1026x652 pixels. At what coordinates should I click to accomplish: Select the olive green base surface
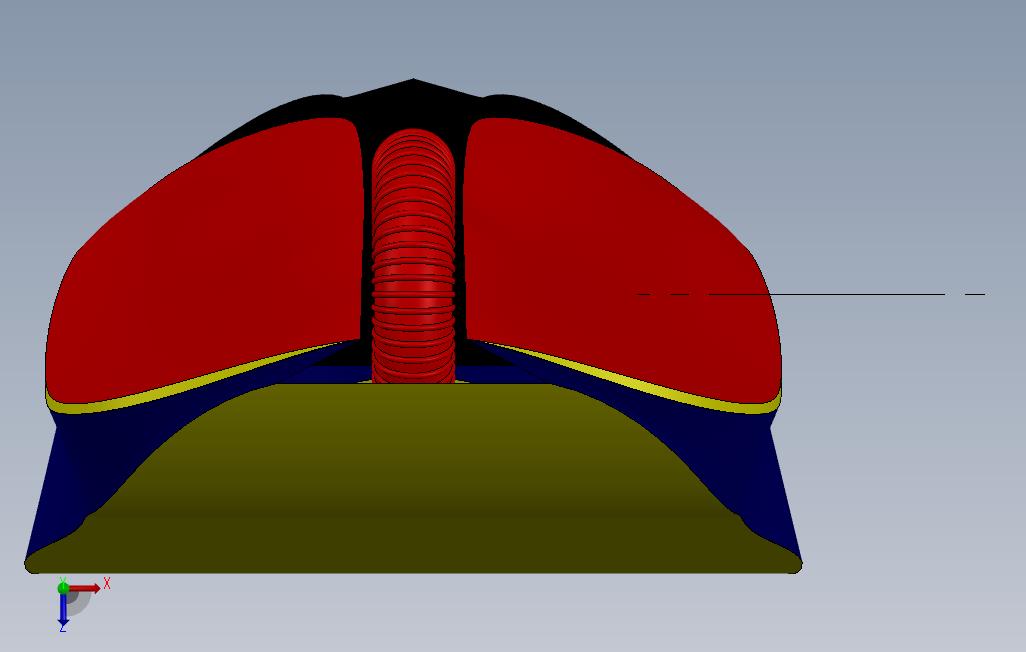click(413, 481)
